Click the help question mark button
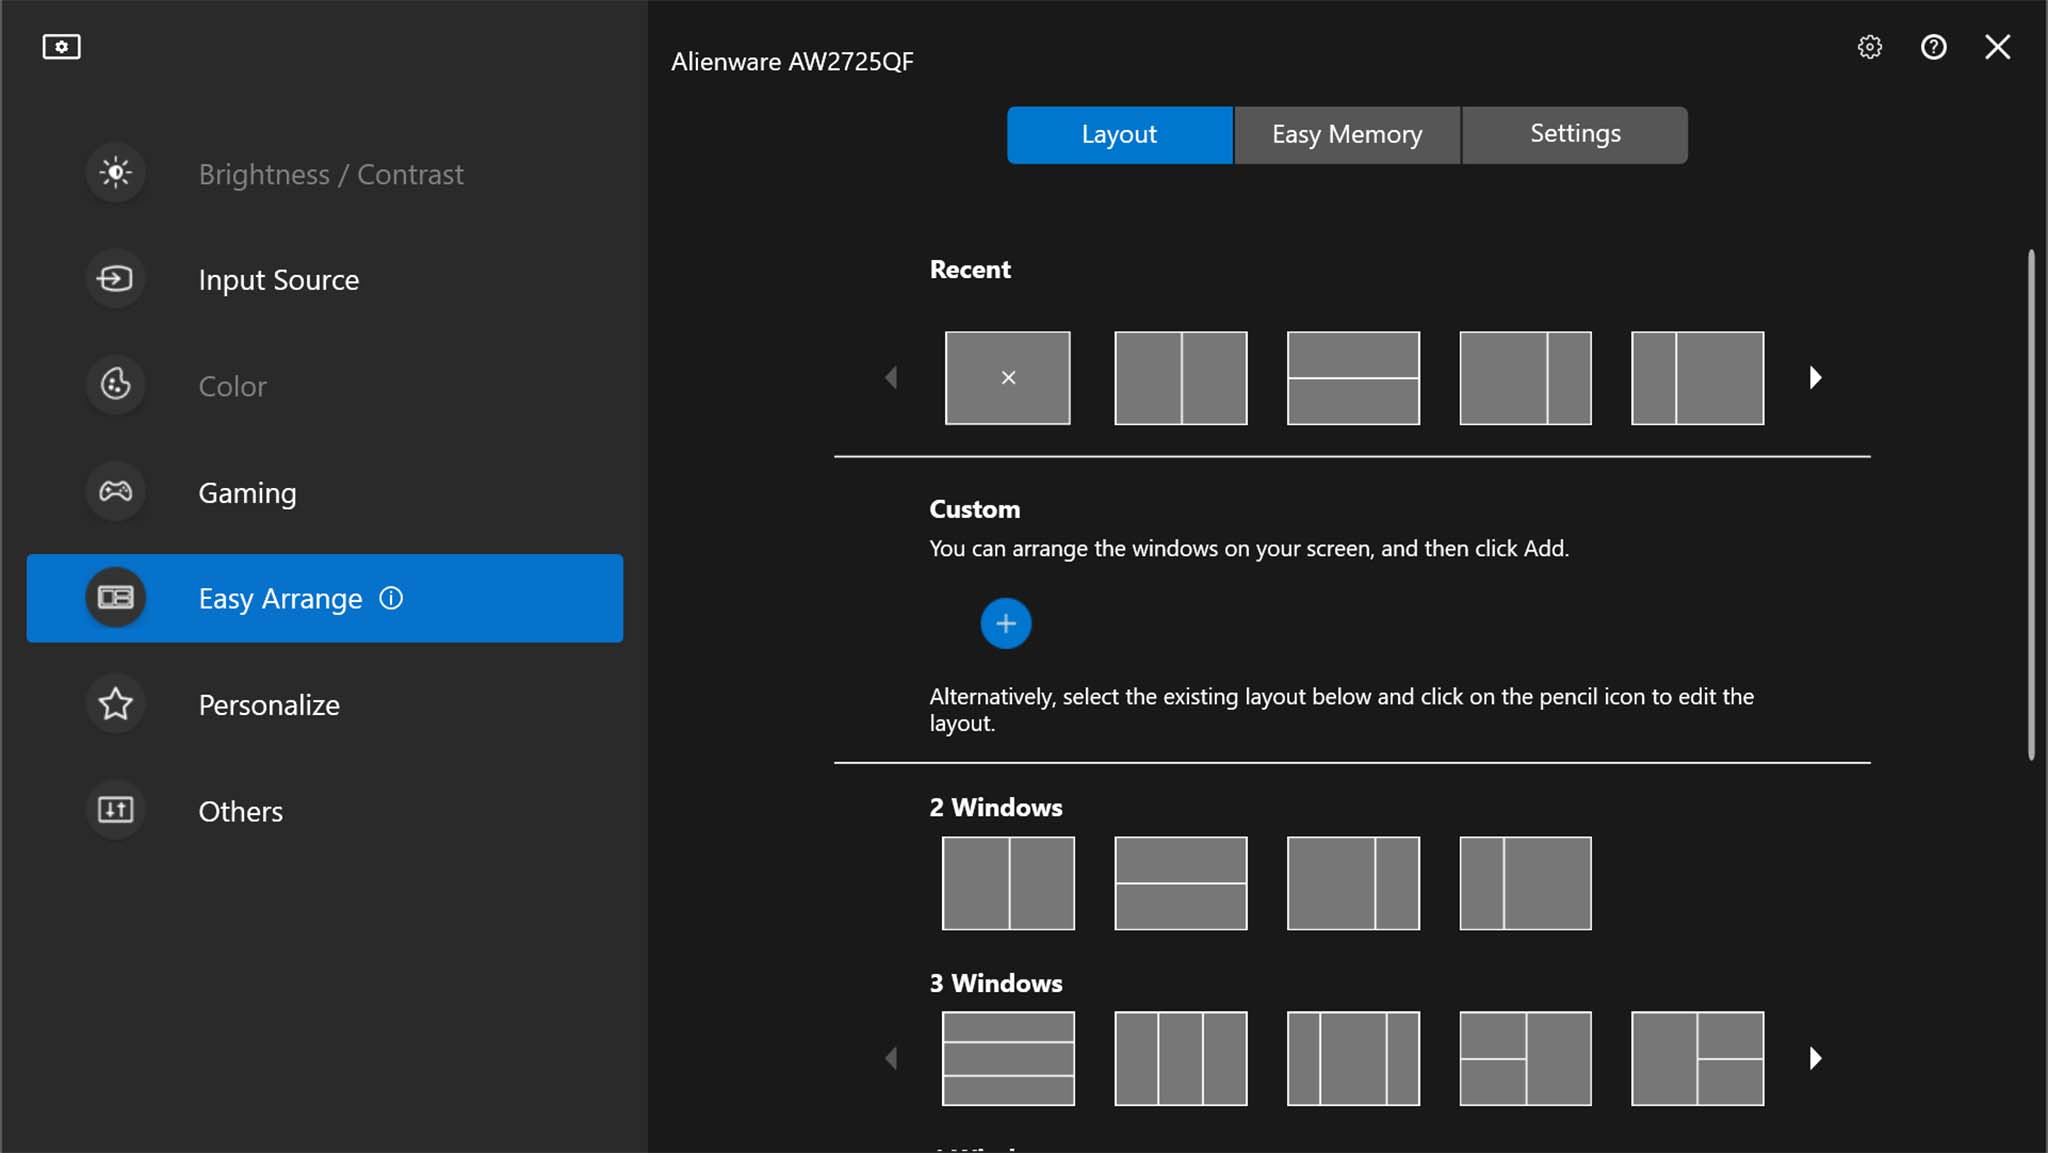This screenshot has width=2048, height=1153. pyautogui.click(x=1934, y=48)
